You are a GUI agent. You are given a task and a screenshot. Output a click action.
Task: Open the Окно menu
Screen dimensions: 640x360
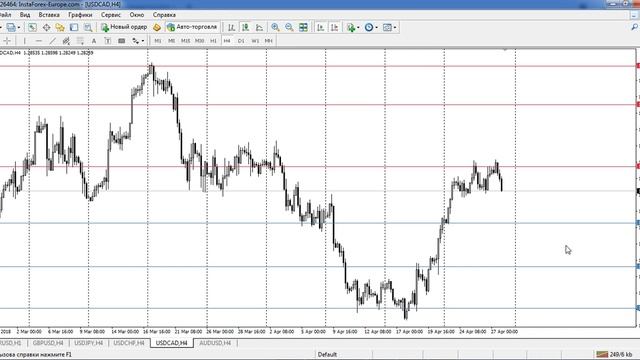(x=137, y=15)
